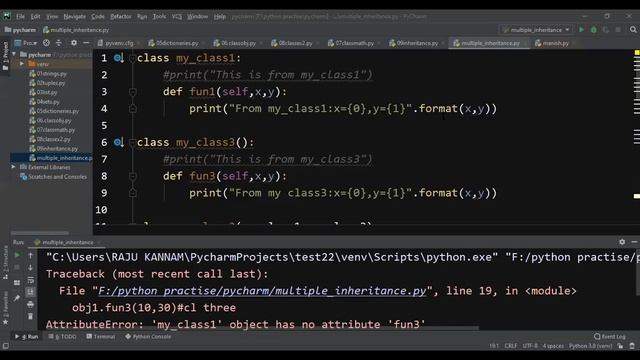The image size is (640, 360).
Task: Fold fun3 method at line 8
Action: point(132,176)
